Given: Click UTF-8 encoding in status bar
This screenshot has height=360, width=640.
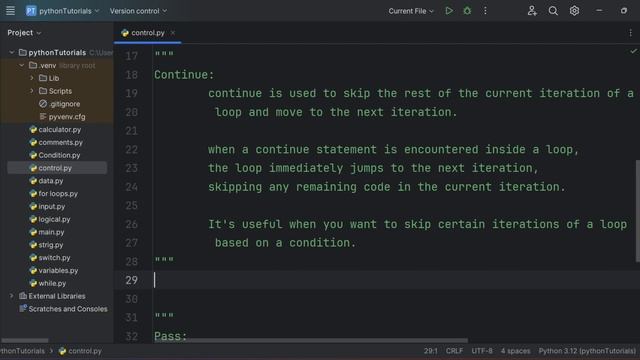Looking at the screenshot, I should [482, 351].
